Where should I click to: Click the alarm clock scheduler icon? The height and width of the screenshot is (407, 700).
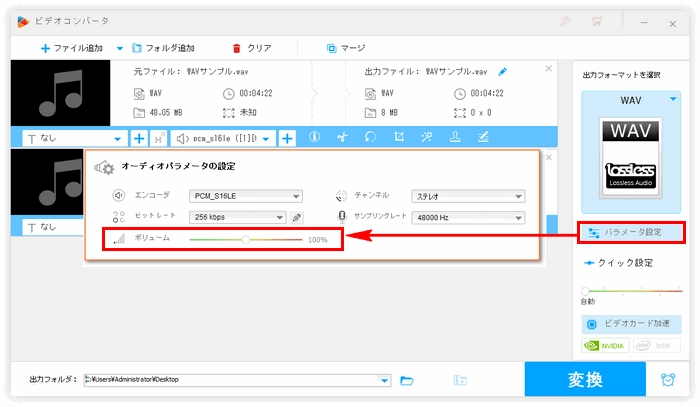(x=667, y=380)
